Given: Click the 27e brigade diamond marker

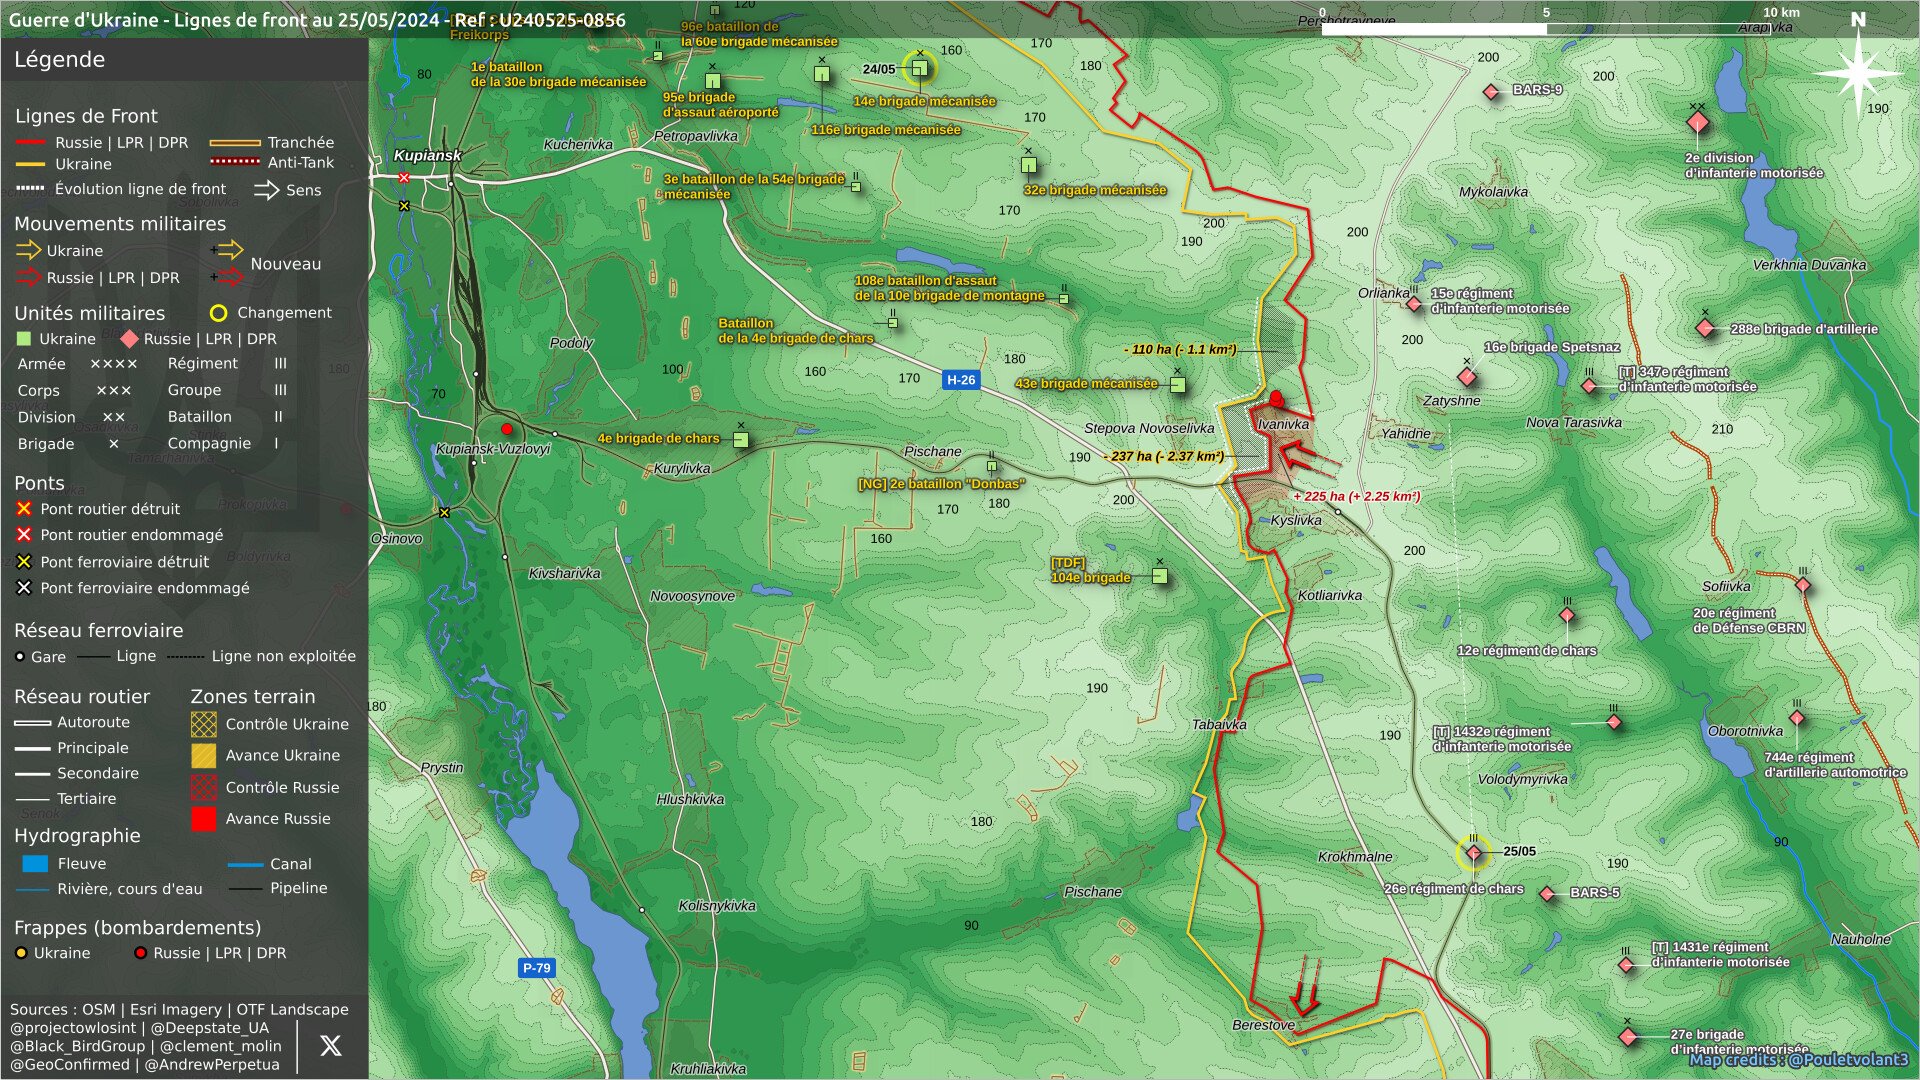Looking at the screenshot, I should pos(1628,1037).
